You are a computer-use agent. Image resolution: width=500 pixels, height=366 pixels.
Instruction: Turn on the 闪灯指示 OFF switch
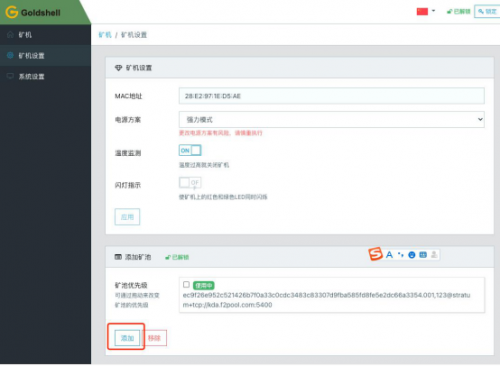(x=190, y=182)
